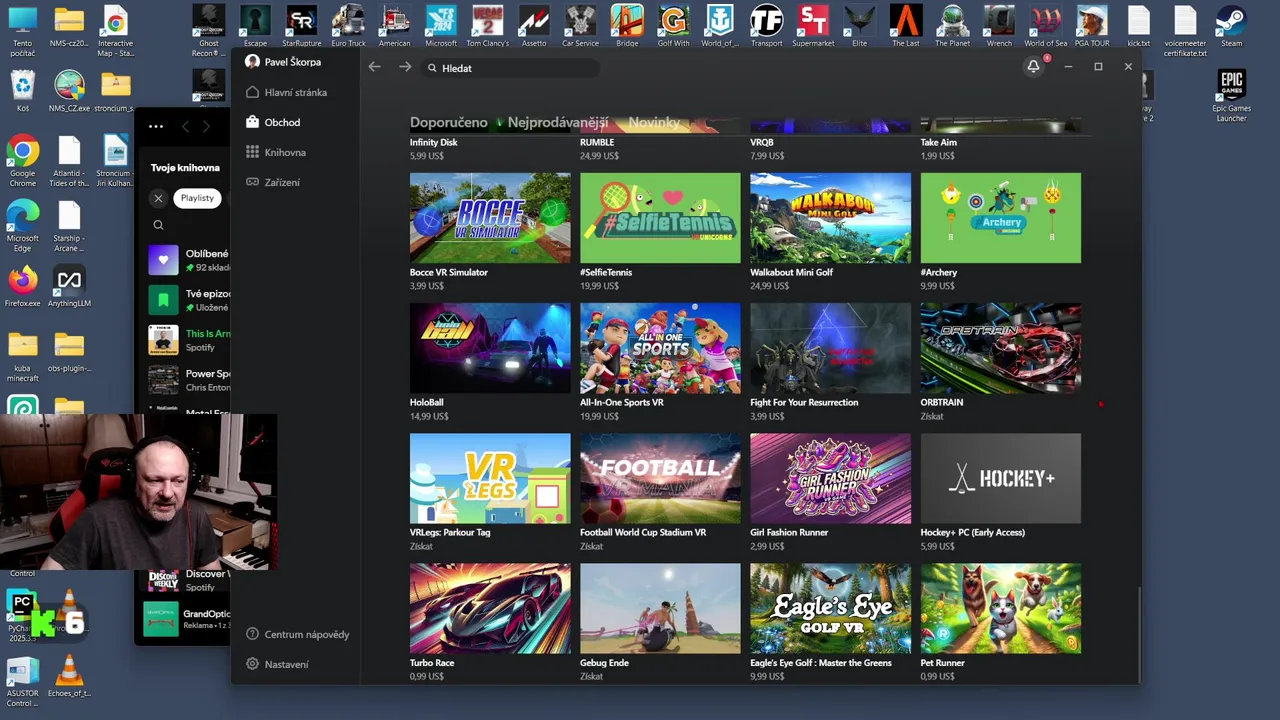Click Získat under ORBTRAIN
The width and height of the screenshot is (1280, 720).
point(931,416)
